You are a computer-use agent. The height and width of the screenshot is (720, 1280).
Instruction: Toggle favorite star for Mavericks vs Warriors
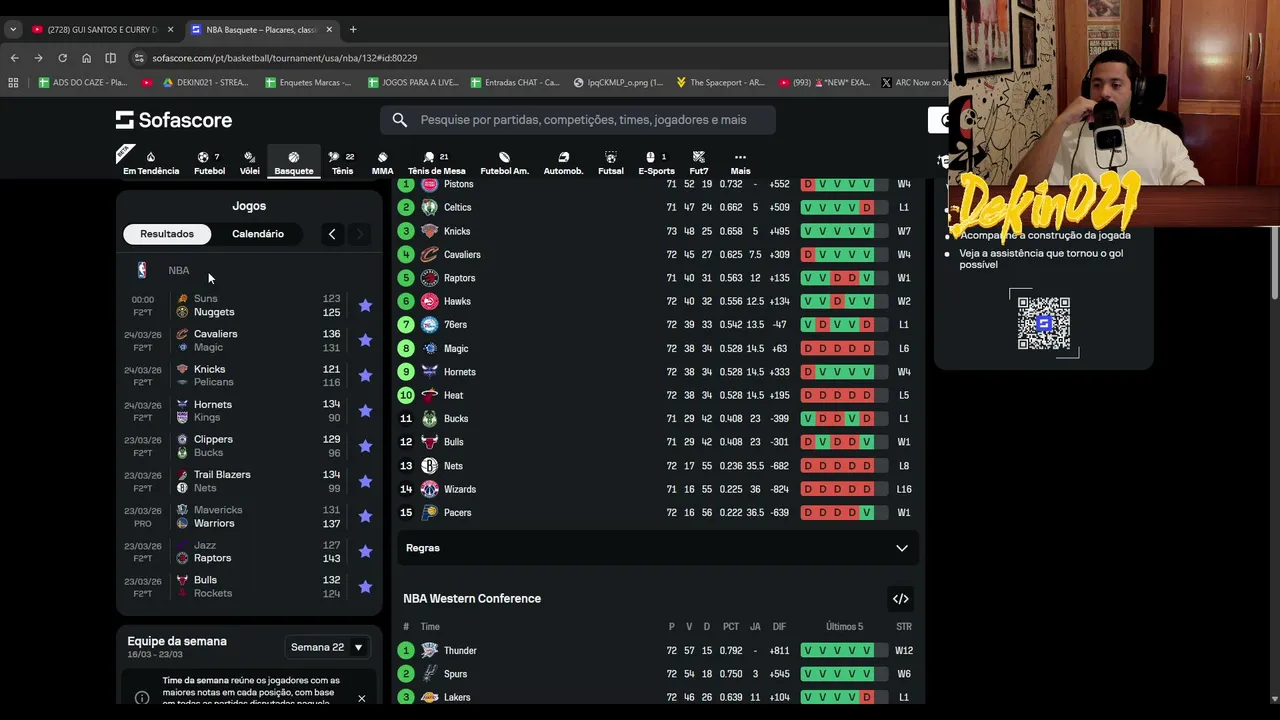pyautogui.click(x=365, y=516)
